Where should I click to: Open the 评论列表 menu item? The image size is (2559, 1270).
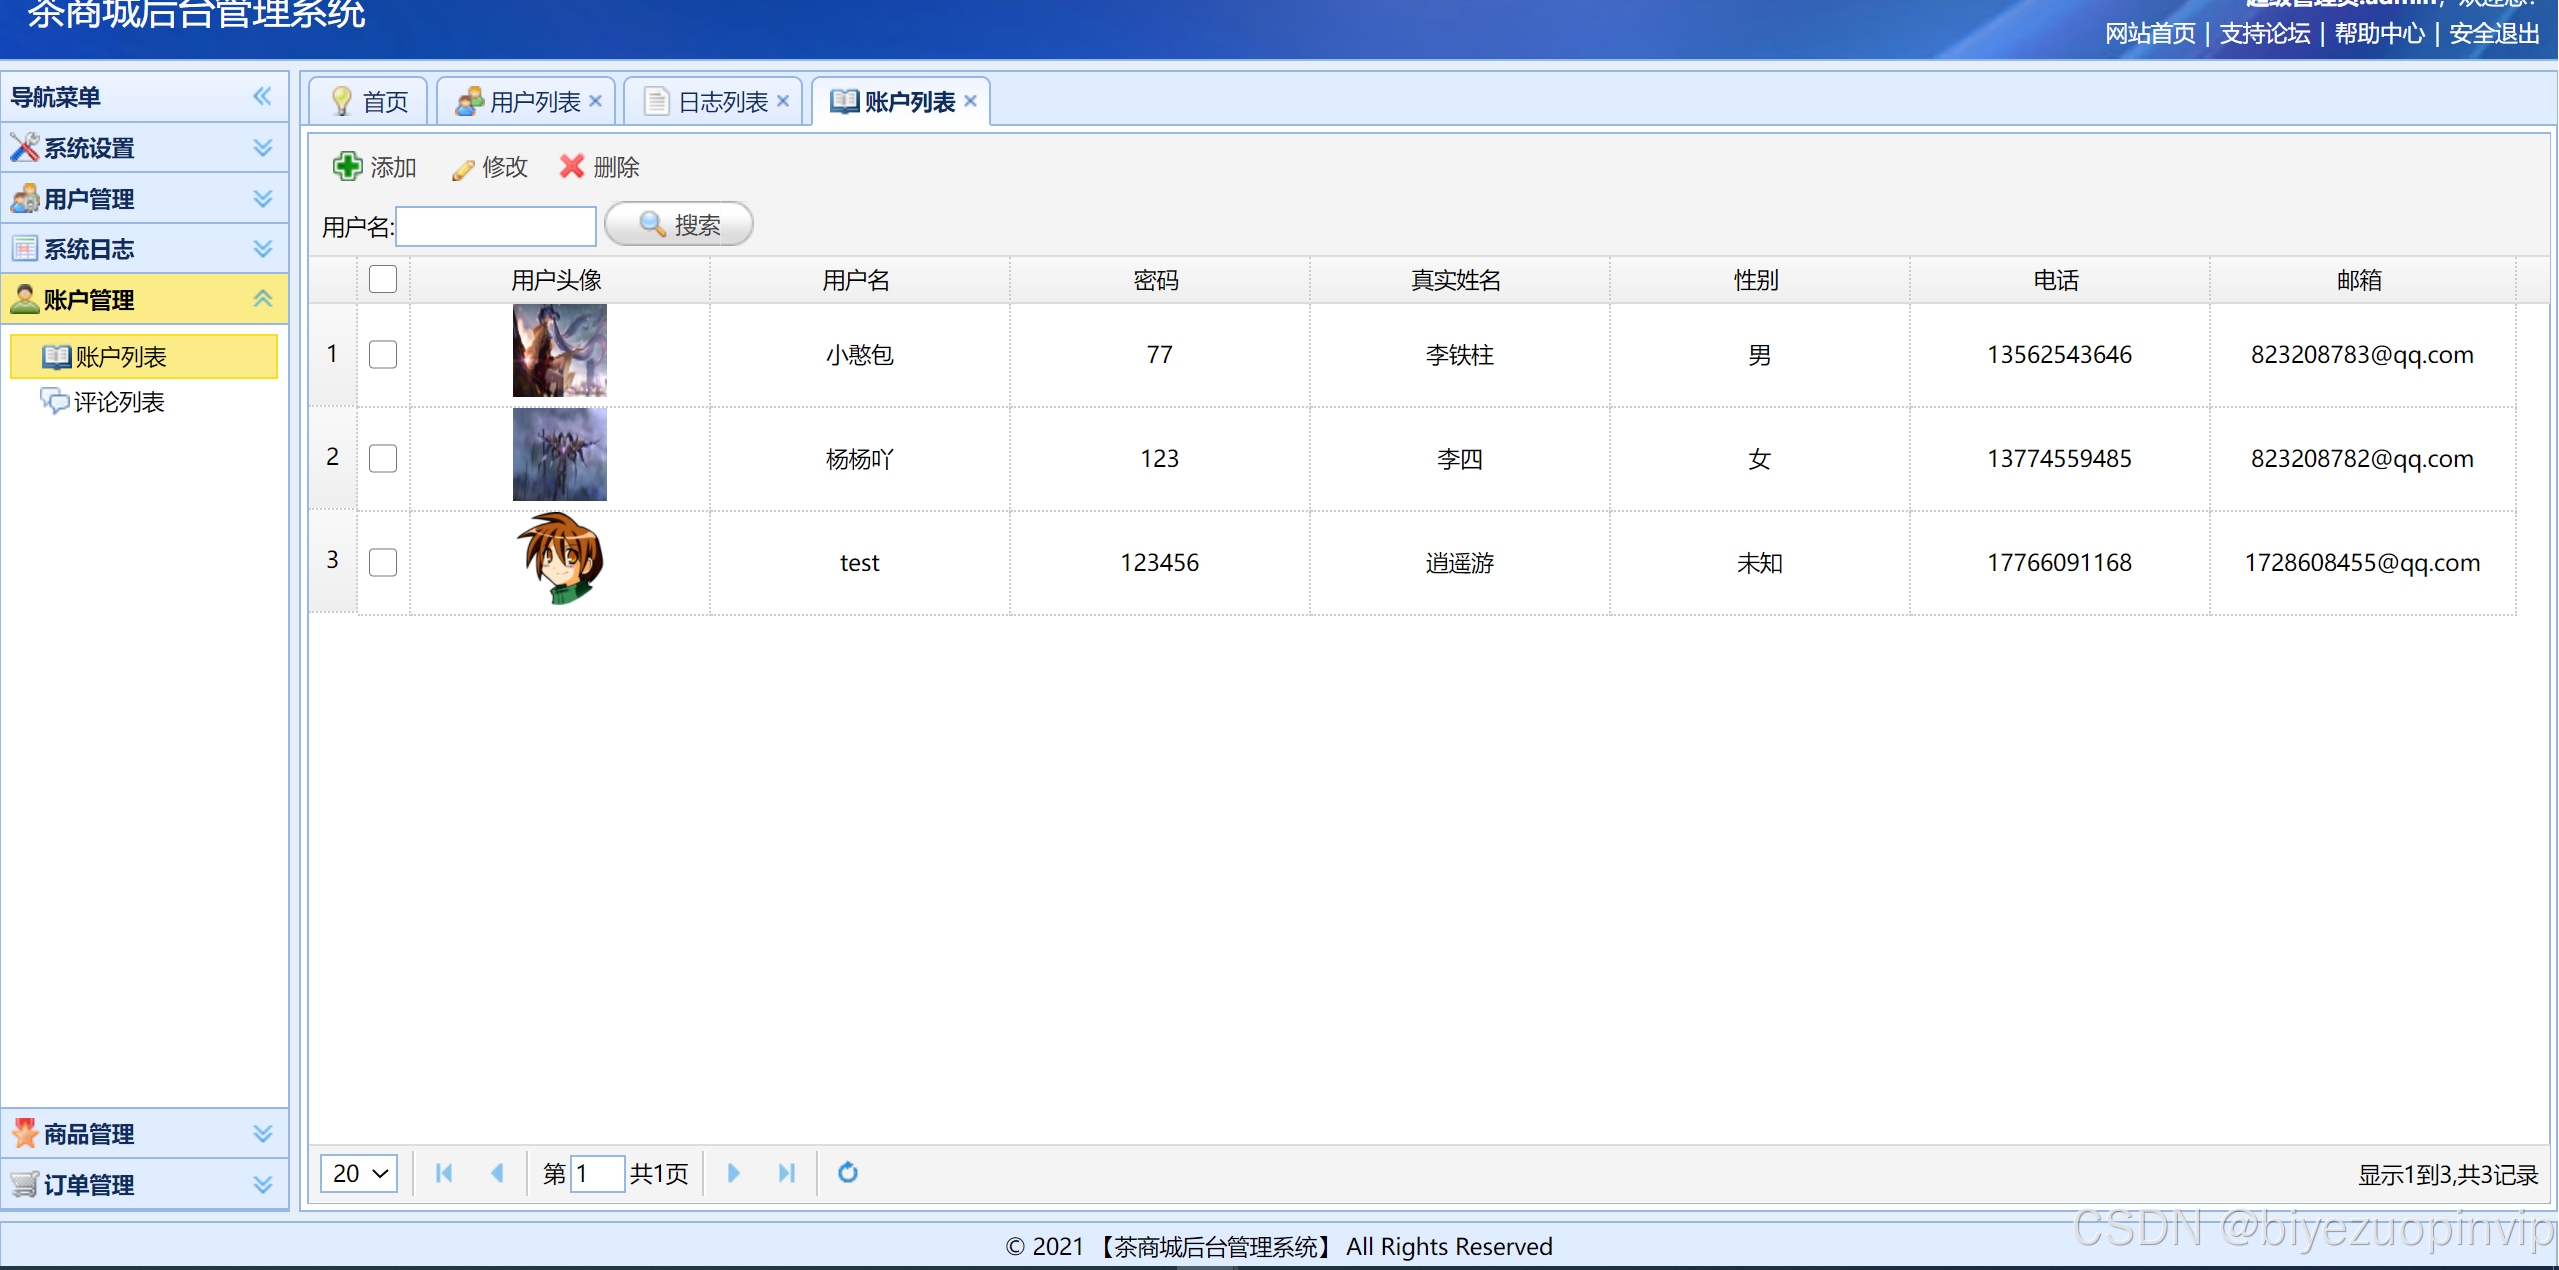118,402
